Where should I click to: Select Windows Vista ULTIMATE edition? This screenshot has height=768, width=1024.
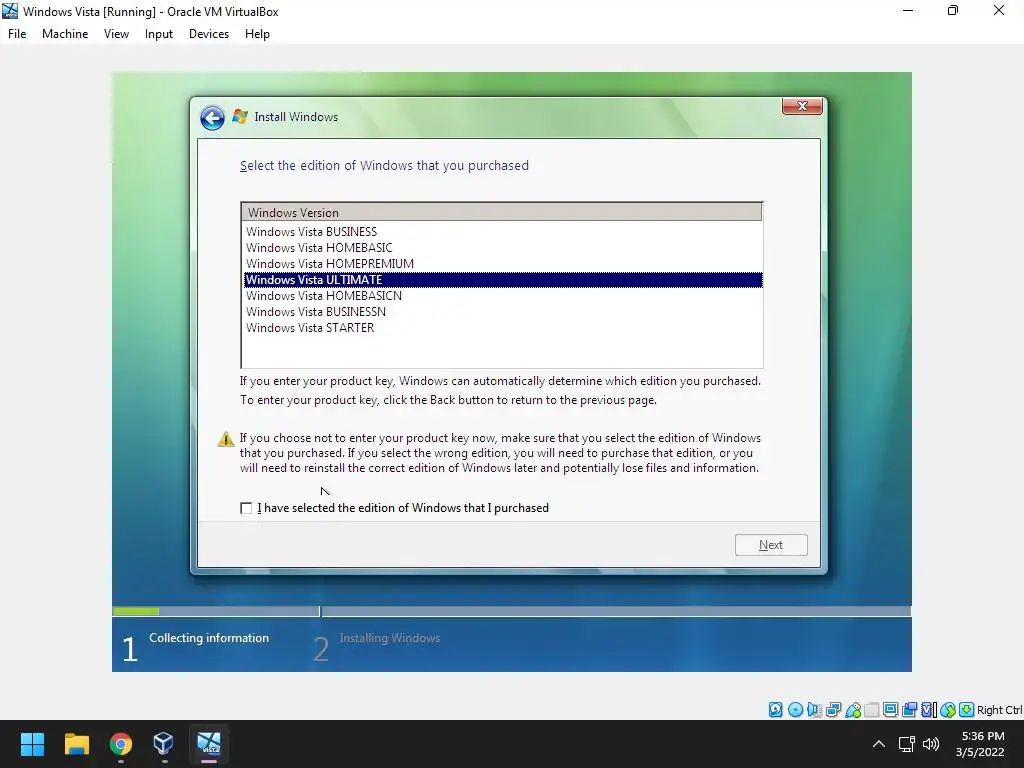503,280
